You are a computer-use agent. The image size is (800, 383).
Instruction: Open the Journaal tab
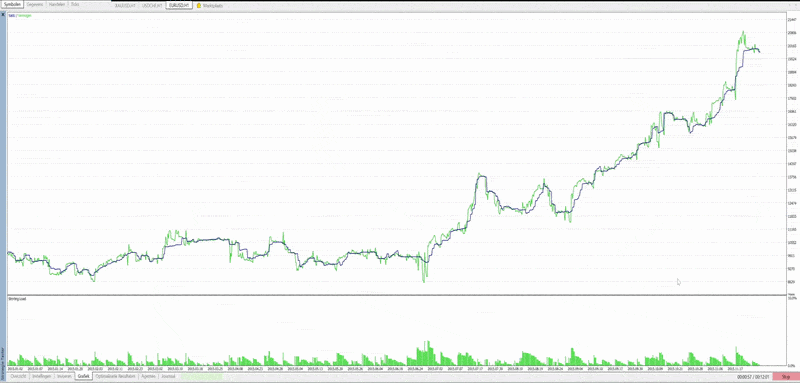coord(168,376)
